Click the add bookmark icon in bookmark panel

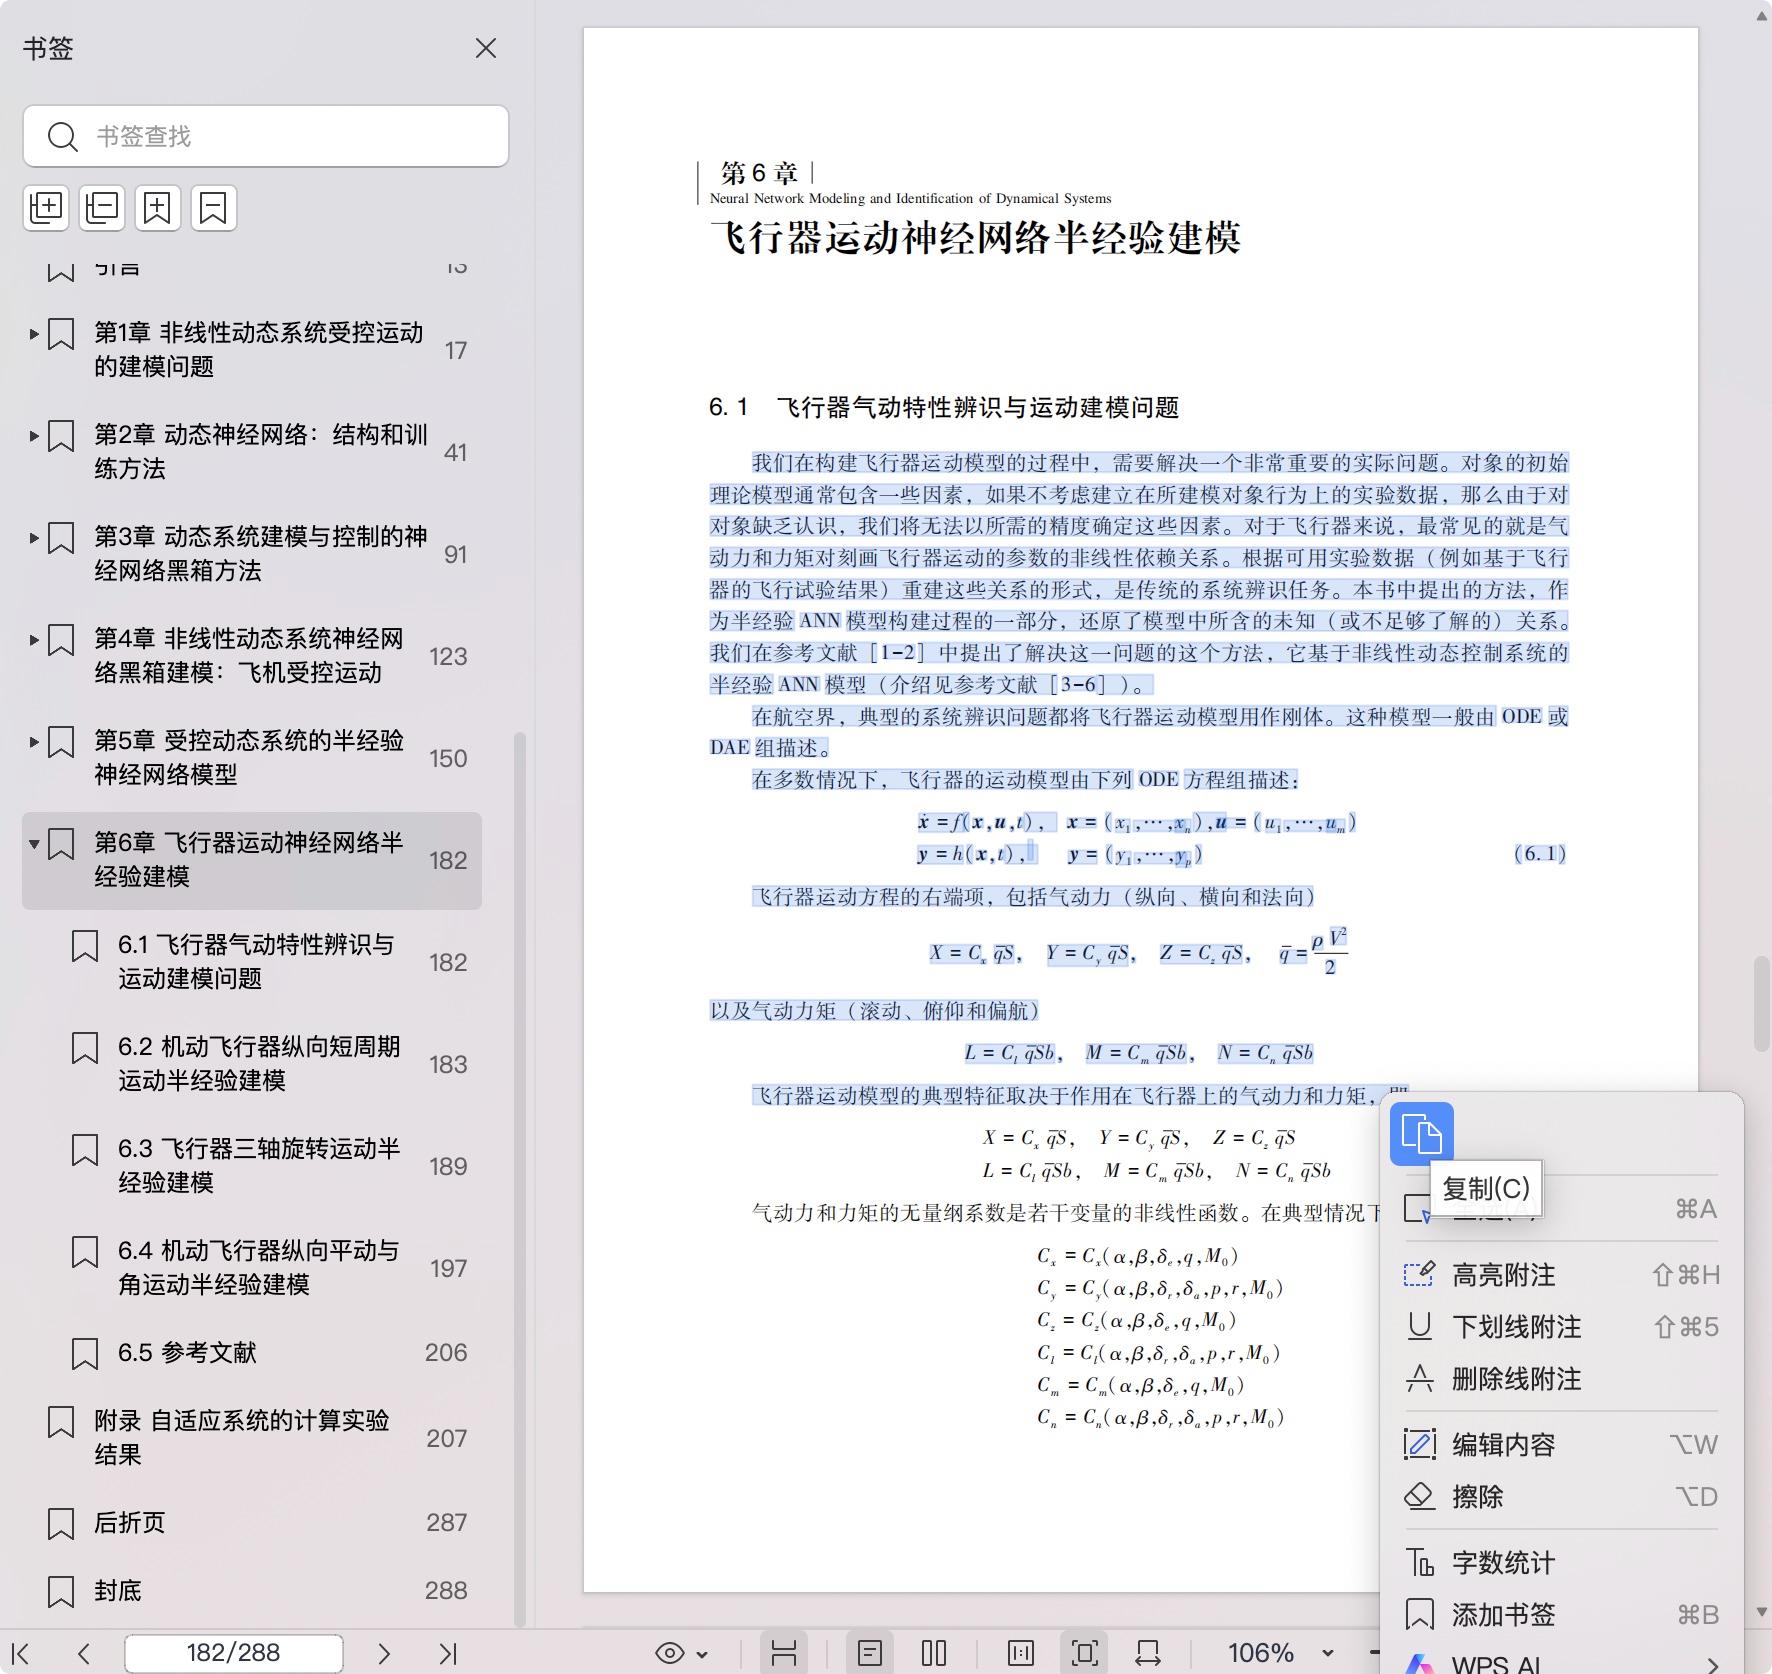[x=158, y=208]
